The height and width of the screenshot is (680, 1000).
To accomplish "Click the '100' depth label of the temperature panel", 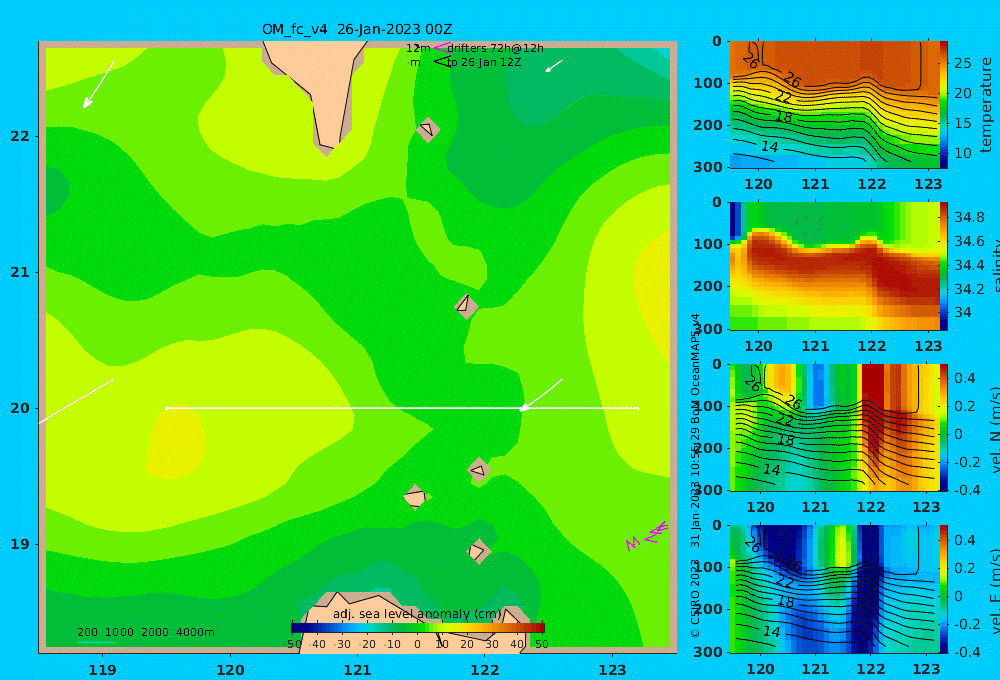I will pyautogui.click(x=708, y=83).
